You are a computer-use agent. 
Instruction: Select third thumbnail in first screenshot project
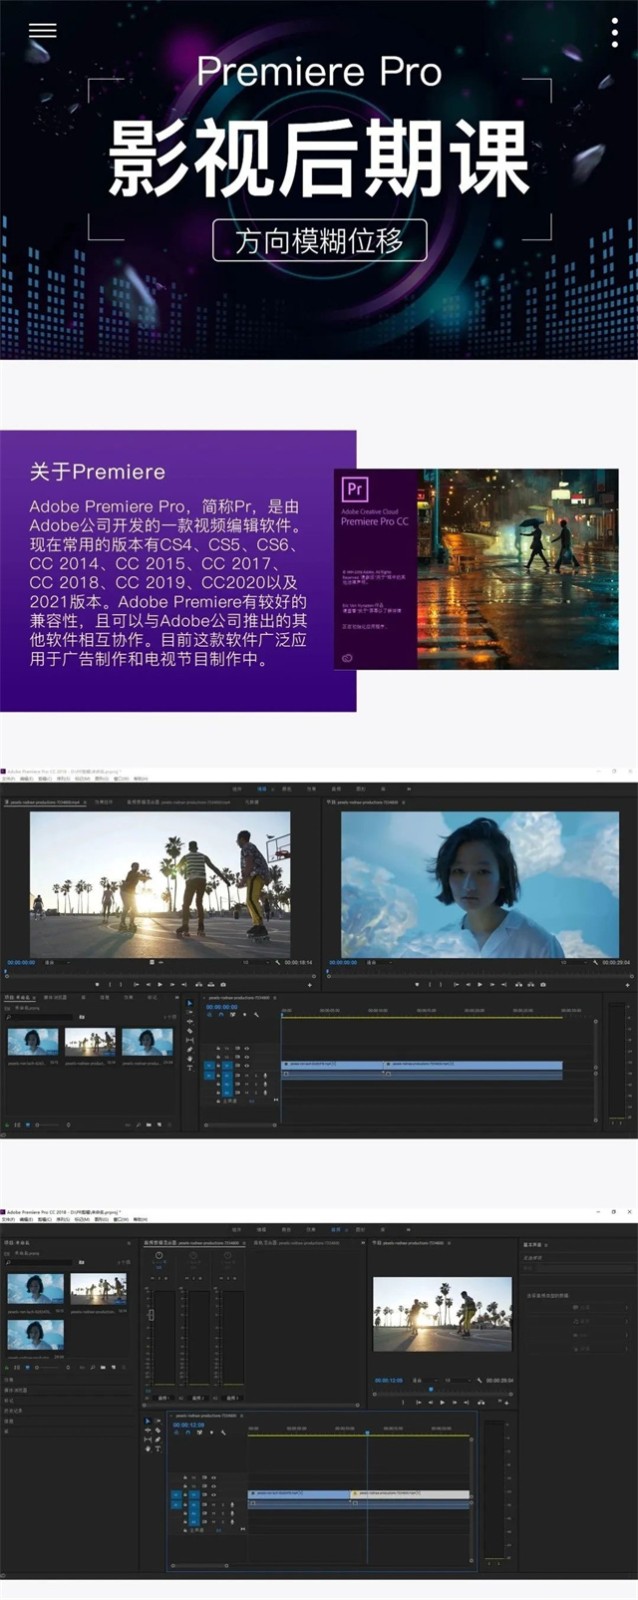point(147,1042)
